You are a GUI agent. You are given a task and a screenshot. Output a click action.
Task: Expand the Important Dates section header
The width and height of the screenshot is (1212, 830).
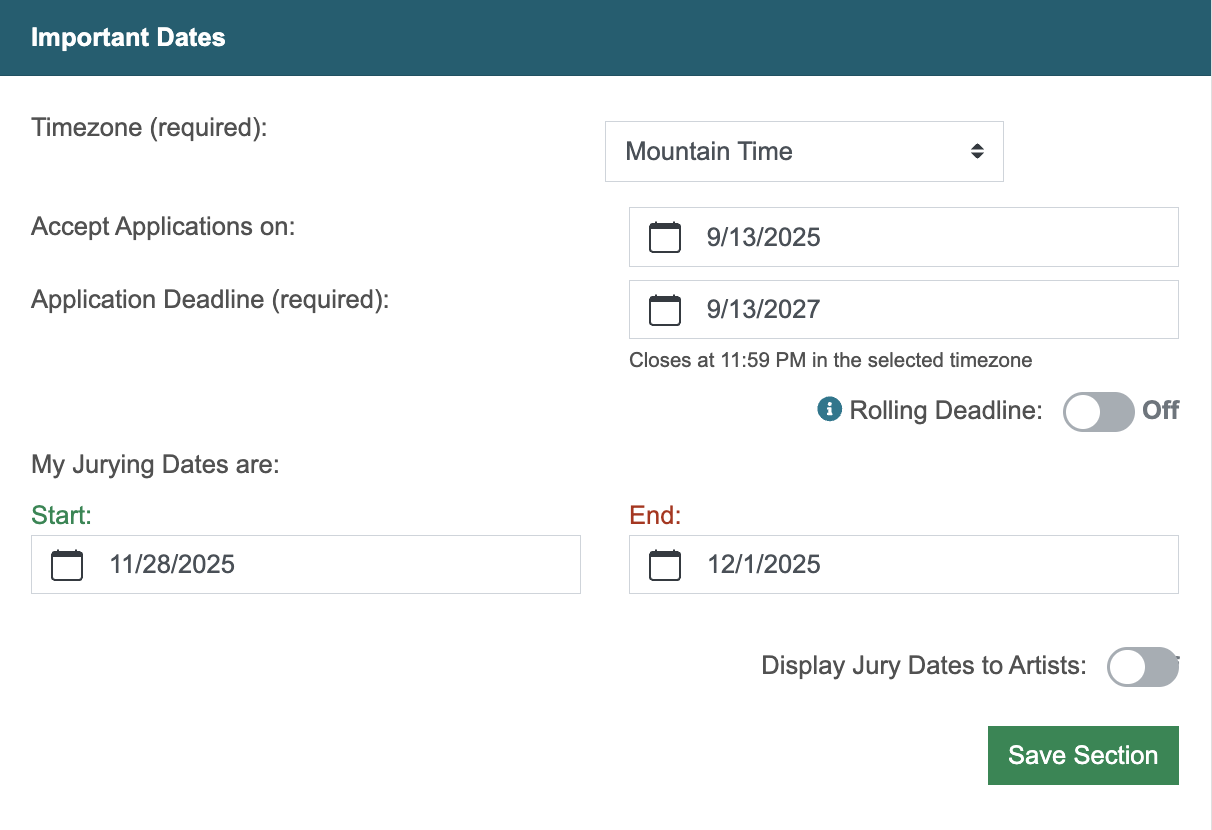pyautogui.click(x=128, y=37)
